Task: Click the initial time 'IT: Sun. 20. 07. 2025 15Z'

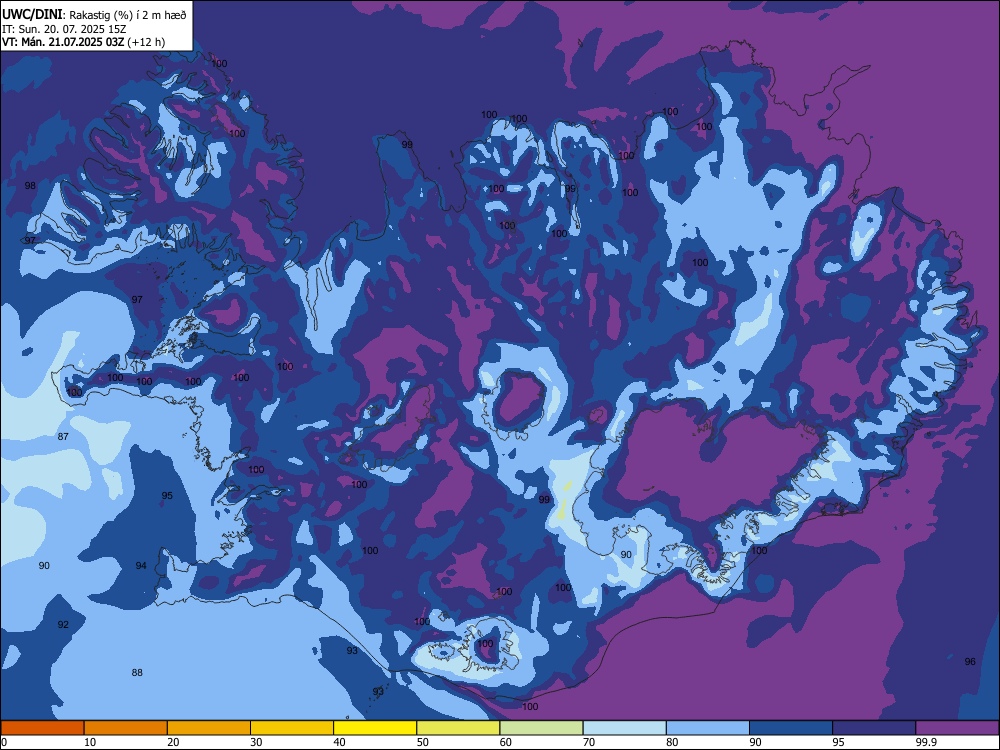Action: tap(62, 29)
